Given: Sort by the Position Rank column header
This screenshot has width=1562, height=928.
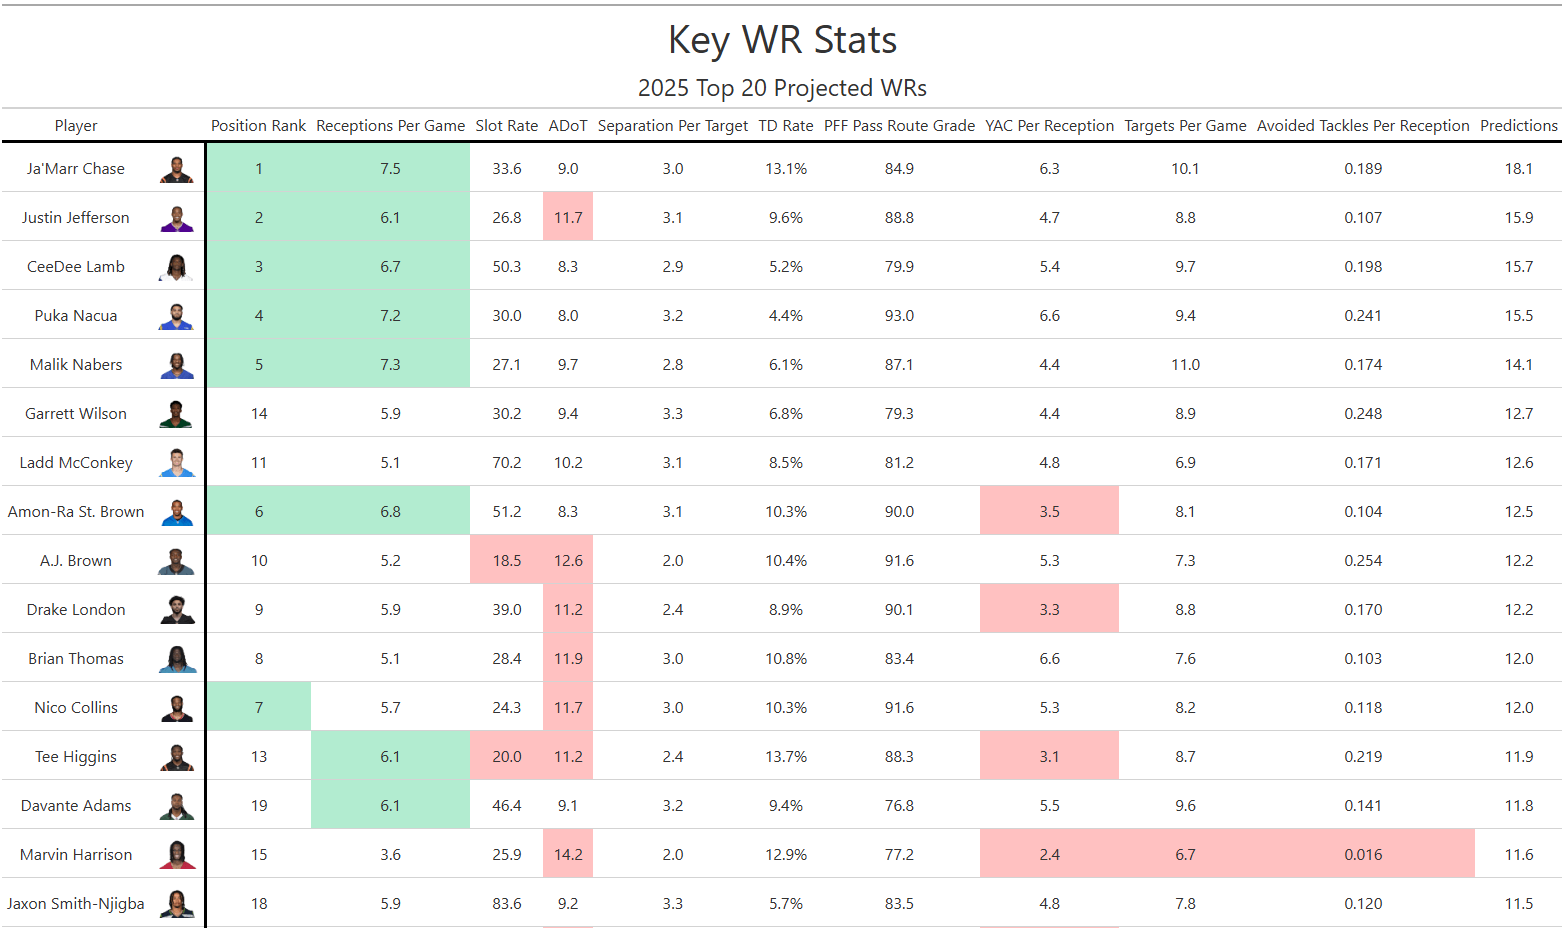Looking at the screenshot, I should coord(258,126).
